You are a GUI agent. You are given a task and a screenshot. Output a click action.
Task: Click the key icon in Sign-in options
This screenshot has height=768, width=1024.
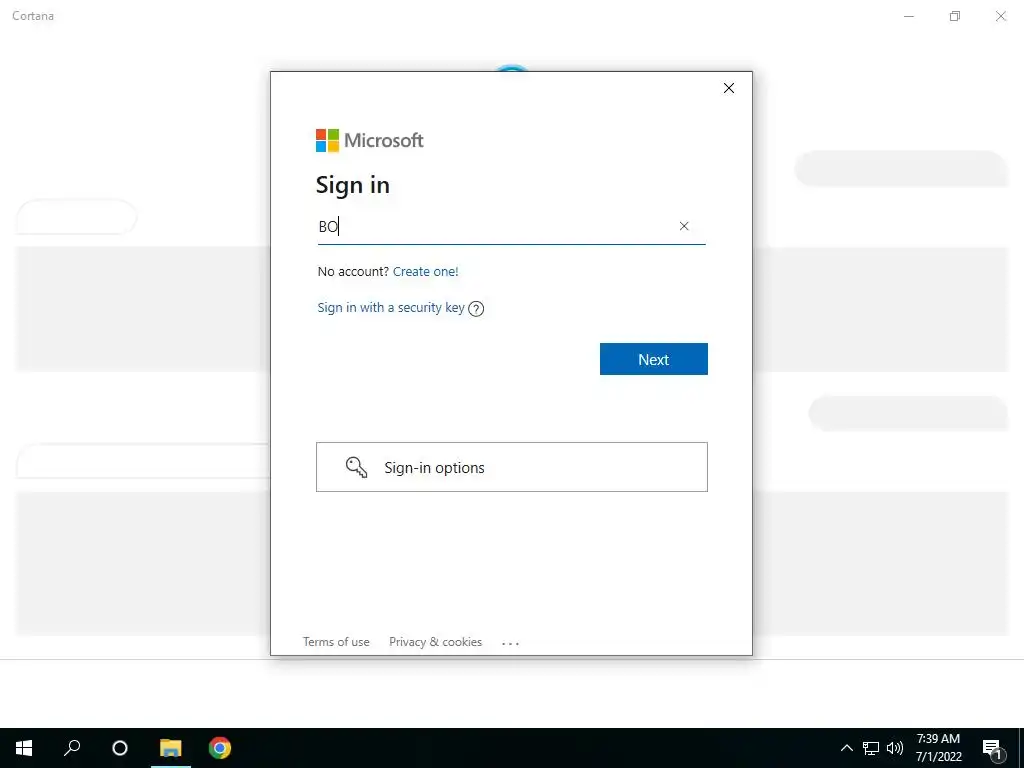click(x=356, y=467)
